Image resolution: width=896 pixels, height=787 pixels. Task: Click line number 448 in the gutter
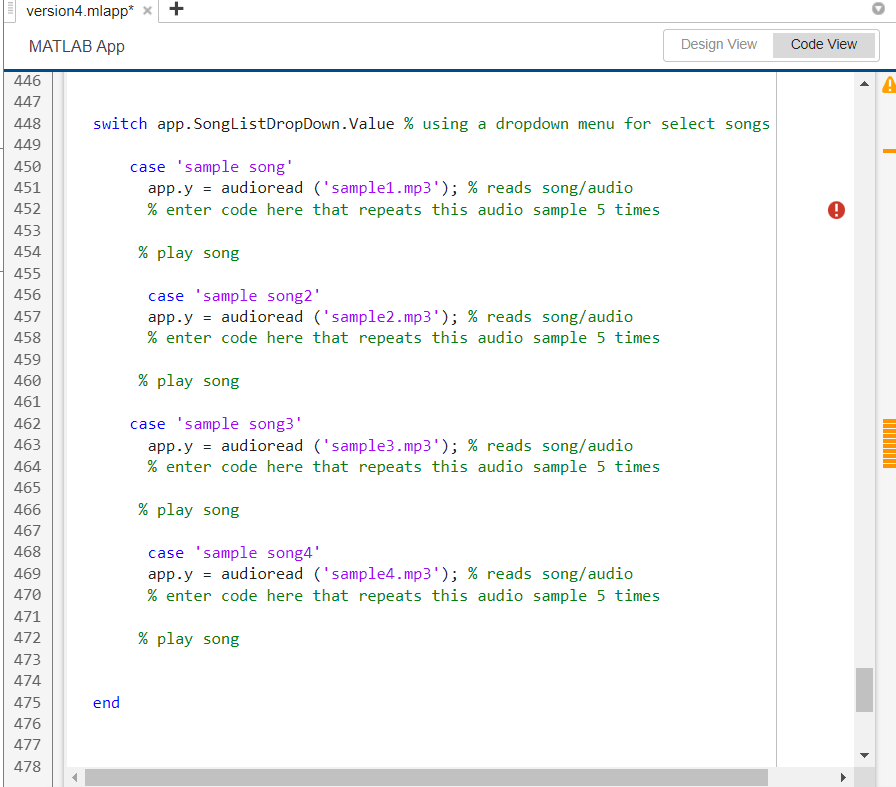pos(27,123)
